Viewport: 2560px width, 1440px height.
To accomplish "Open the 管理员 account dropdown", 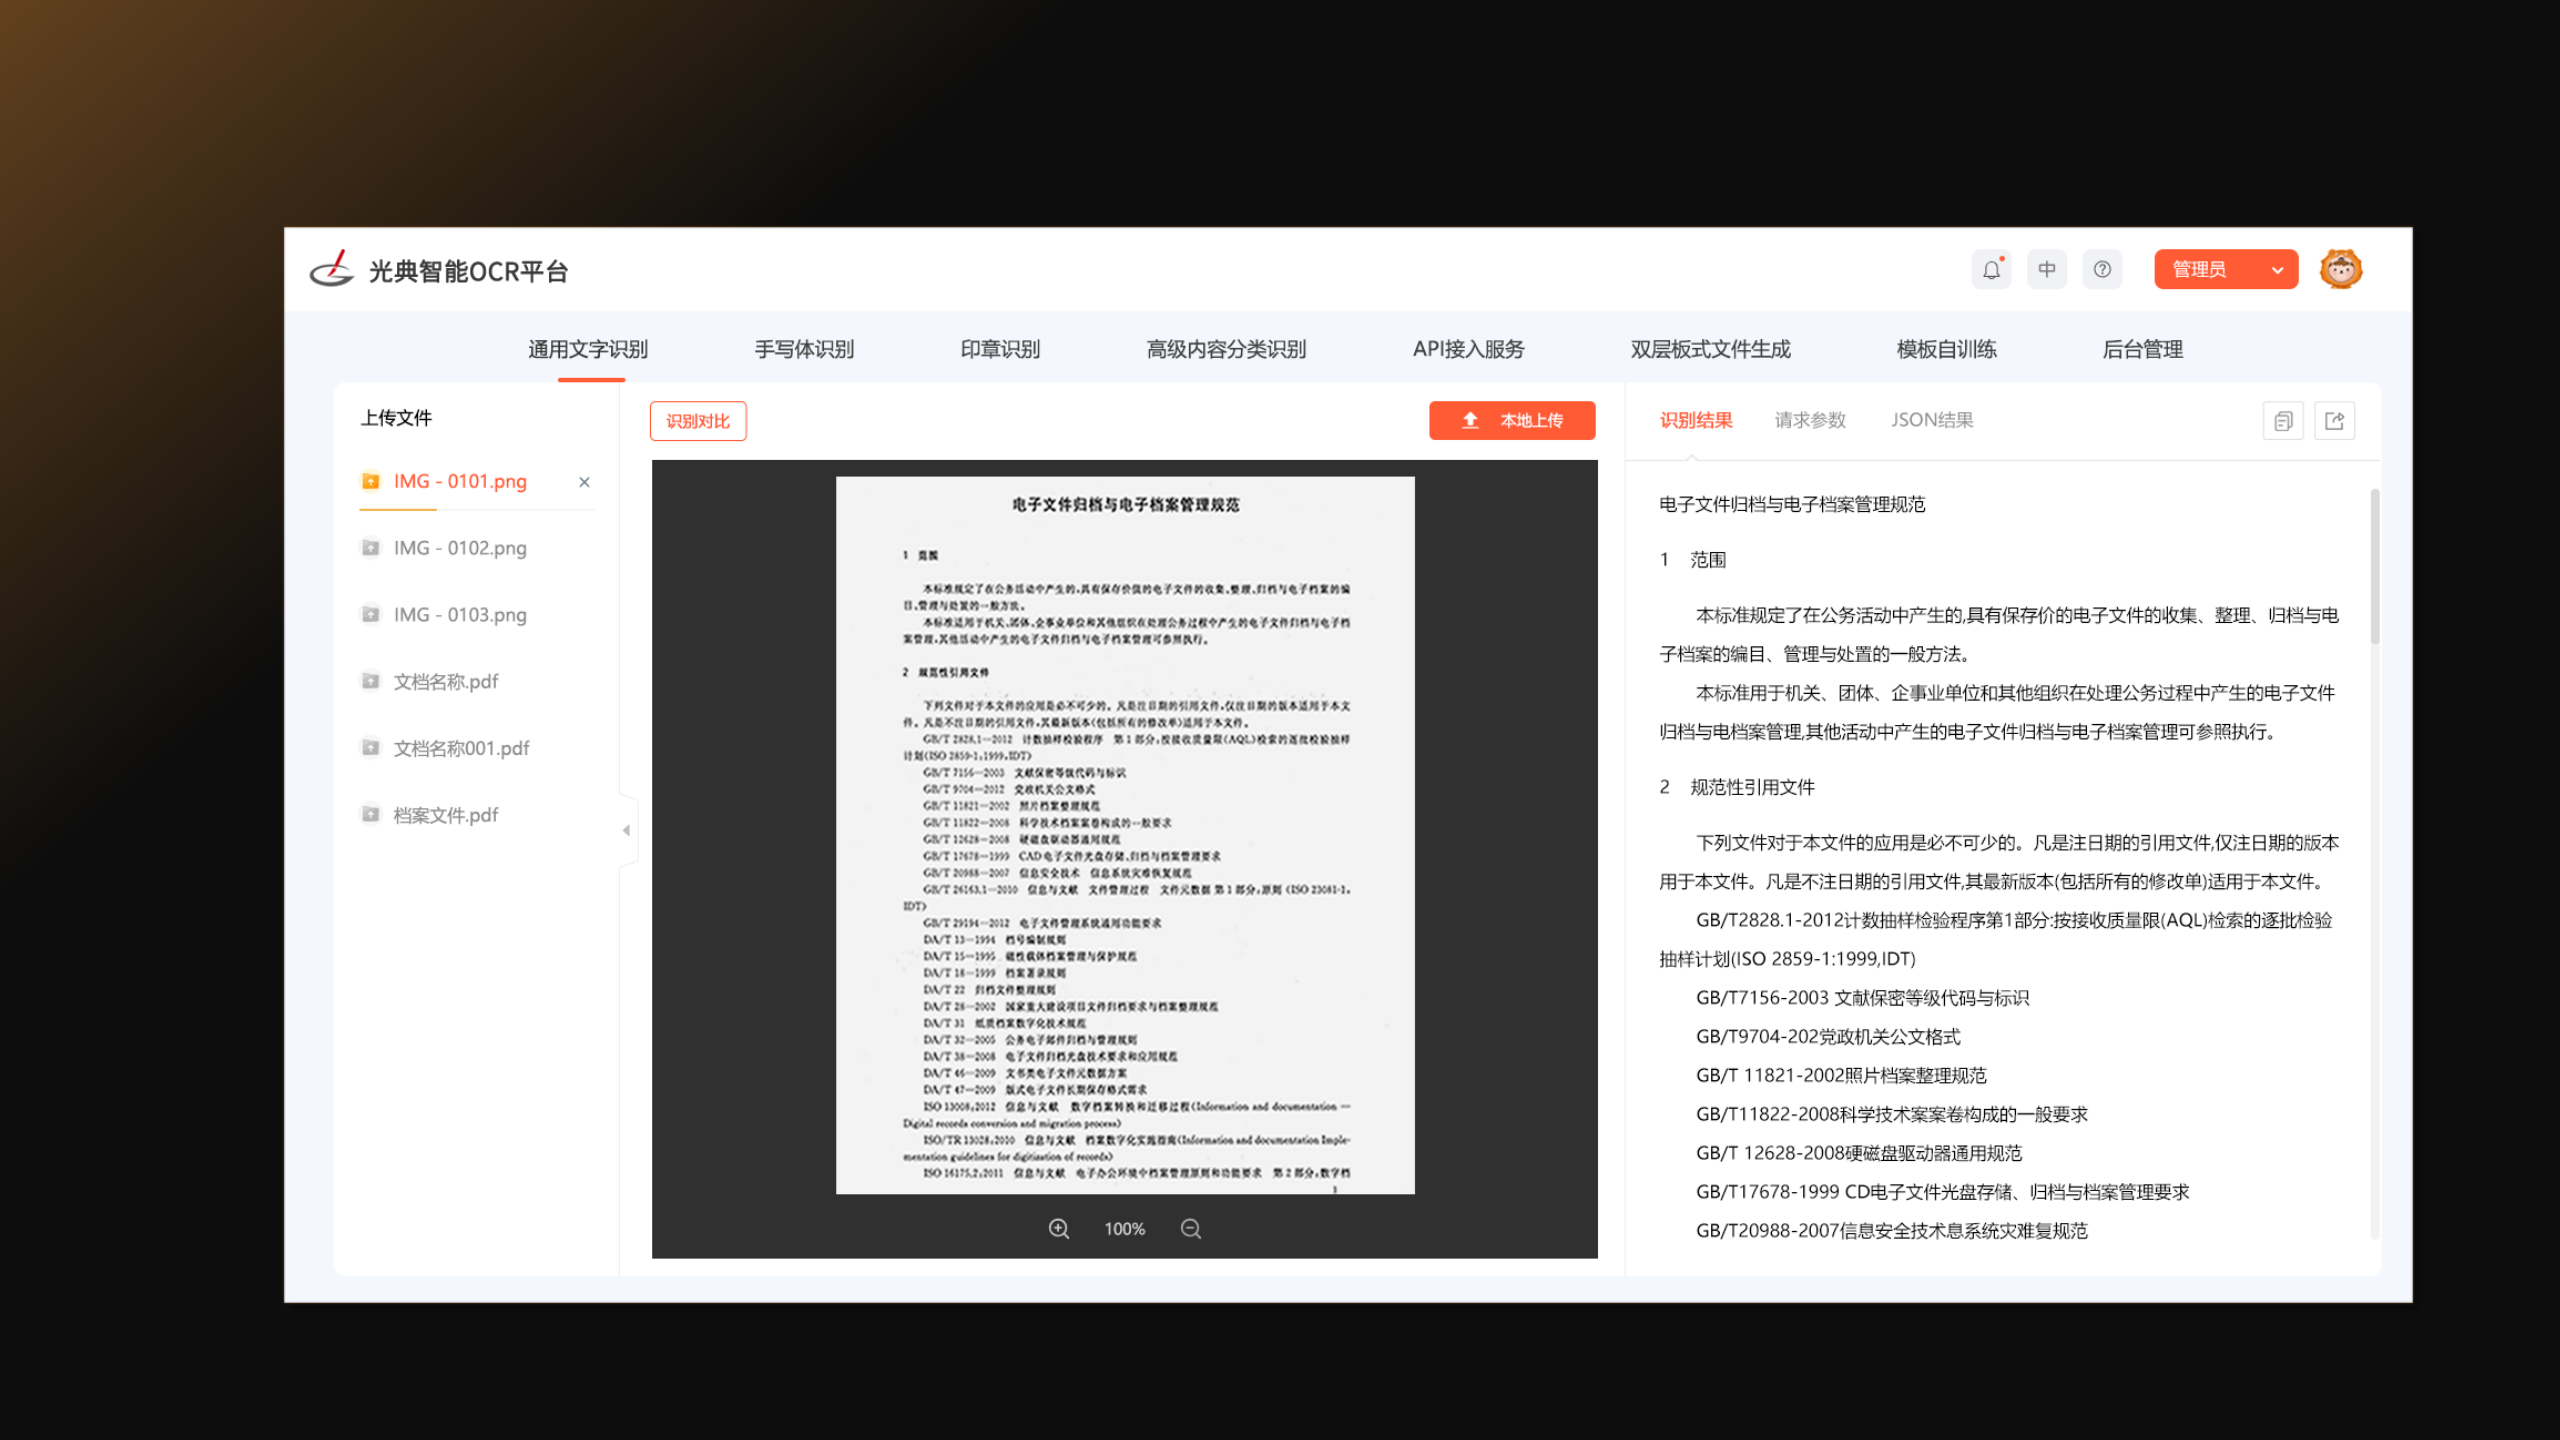I will 2225,269.
